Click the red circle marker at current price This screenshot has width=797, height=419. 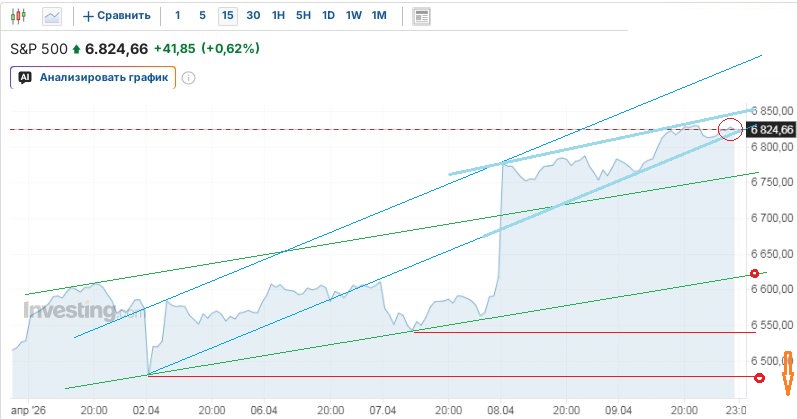point(731,128)
